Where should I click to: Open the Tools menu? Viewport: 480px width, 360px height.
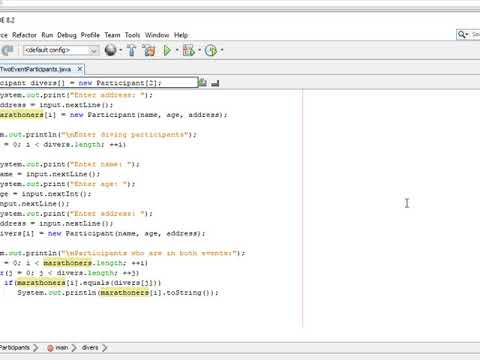click(x=132, y=35)
